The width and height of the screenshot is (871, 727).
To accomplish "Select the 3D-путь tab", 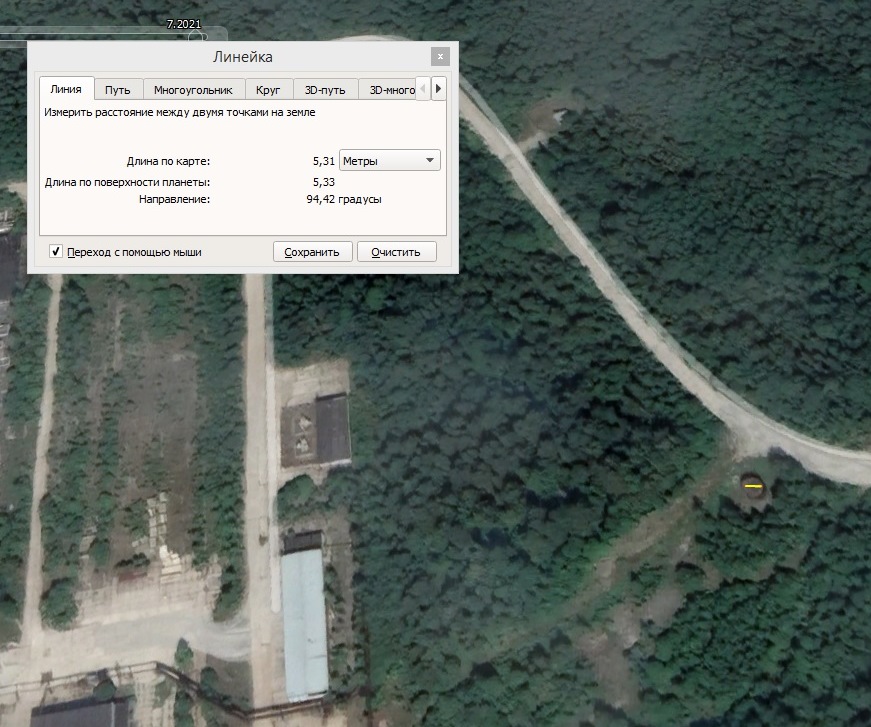I will click(x=325, y=90).
